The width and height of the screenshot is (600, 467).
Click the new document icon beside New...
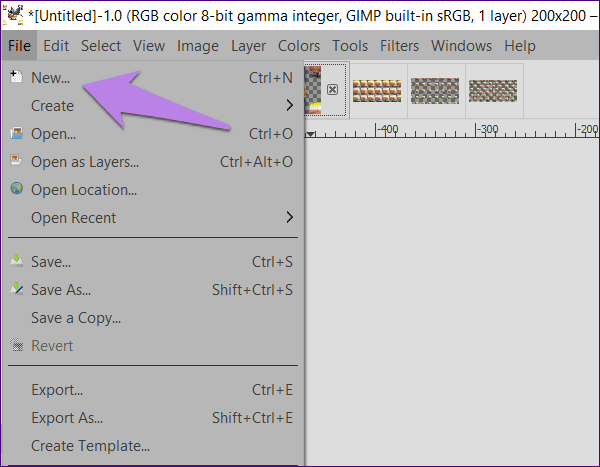(x=16, y=77)
